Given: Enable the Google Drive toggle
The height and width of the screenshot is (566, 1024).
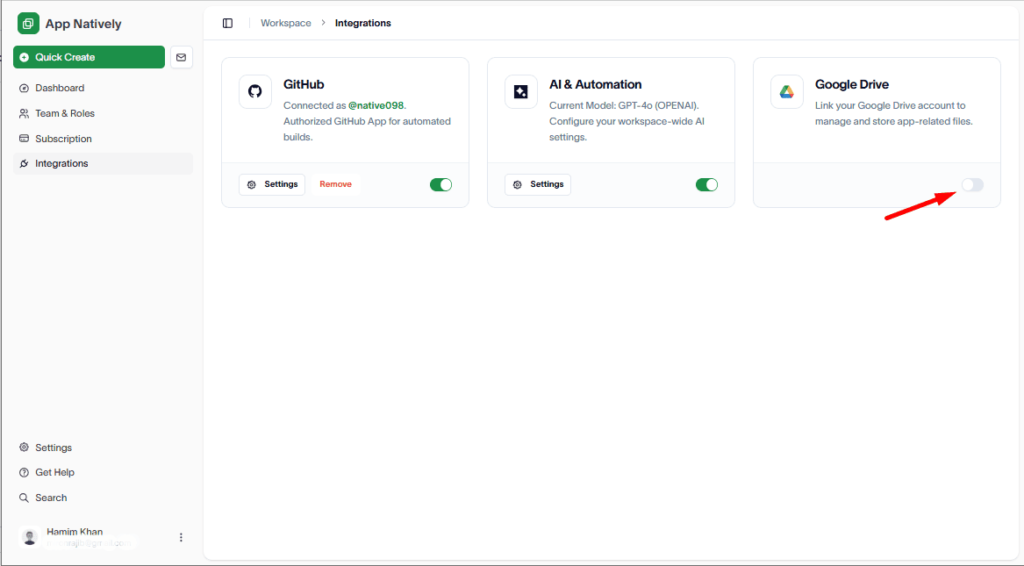Looking at the screenshot, I should [972, 185].
